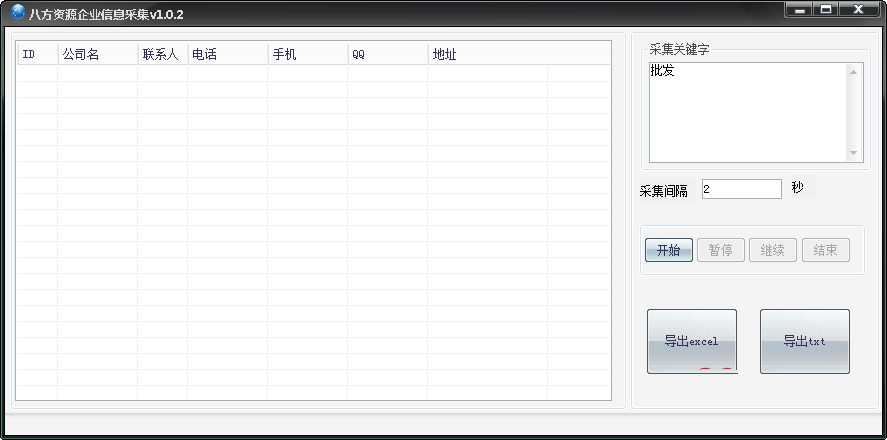Click the 手机 column header

pos(308,54)
